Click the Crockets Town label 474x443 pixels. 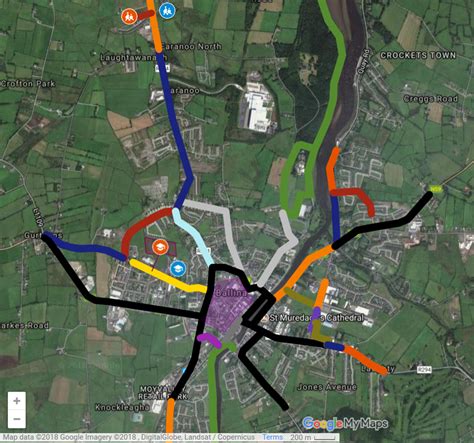[x=418, y=55]
